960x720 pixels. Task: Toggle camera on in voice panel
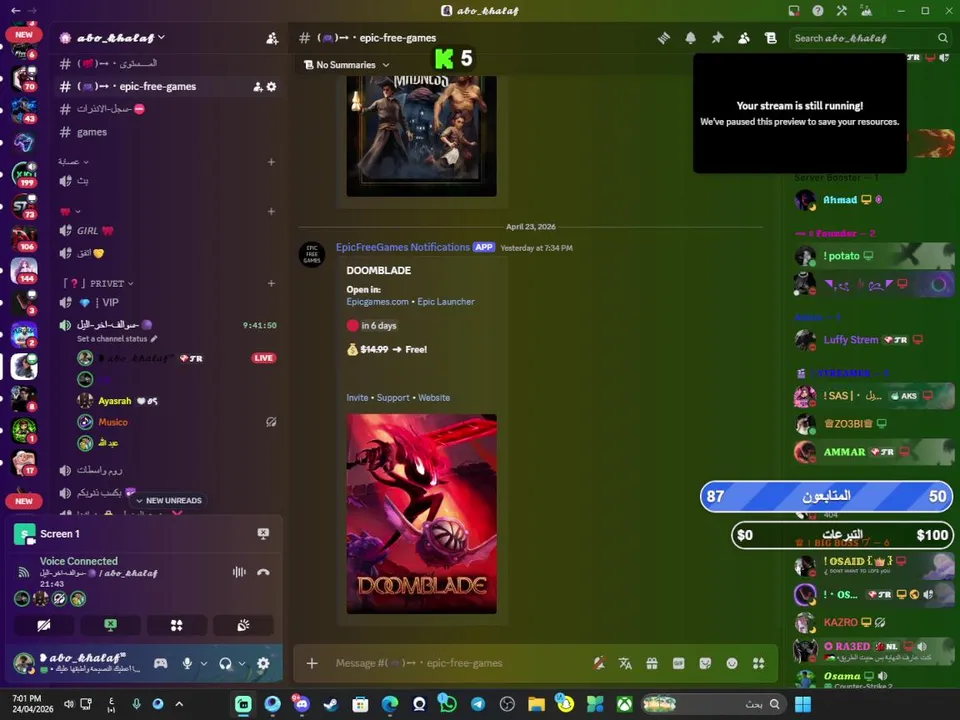pyautogui.click(x=44, y=625)
